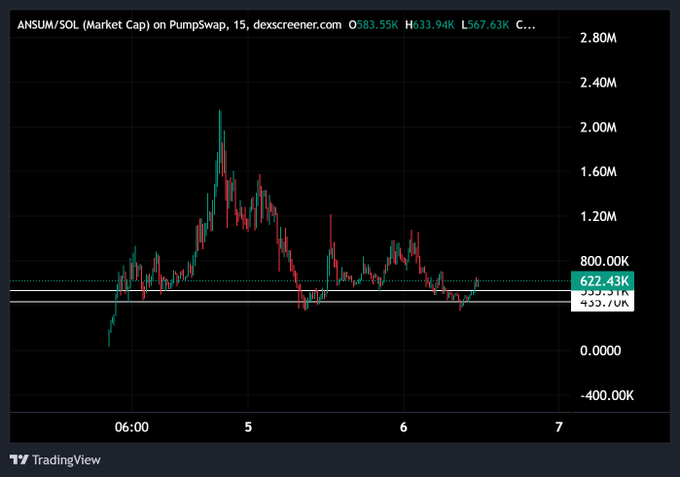The width and height of the screenshot is (680, 477).
Task: Select the open value O583.55K
Action: coord(373,25)
